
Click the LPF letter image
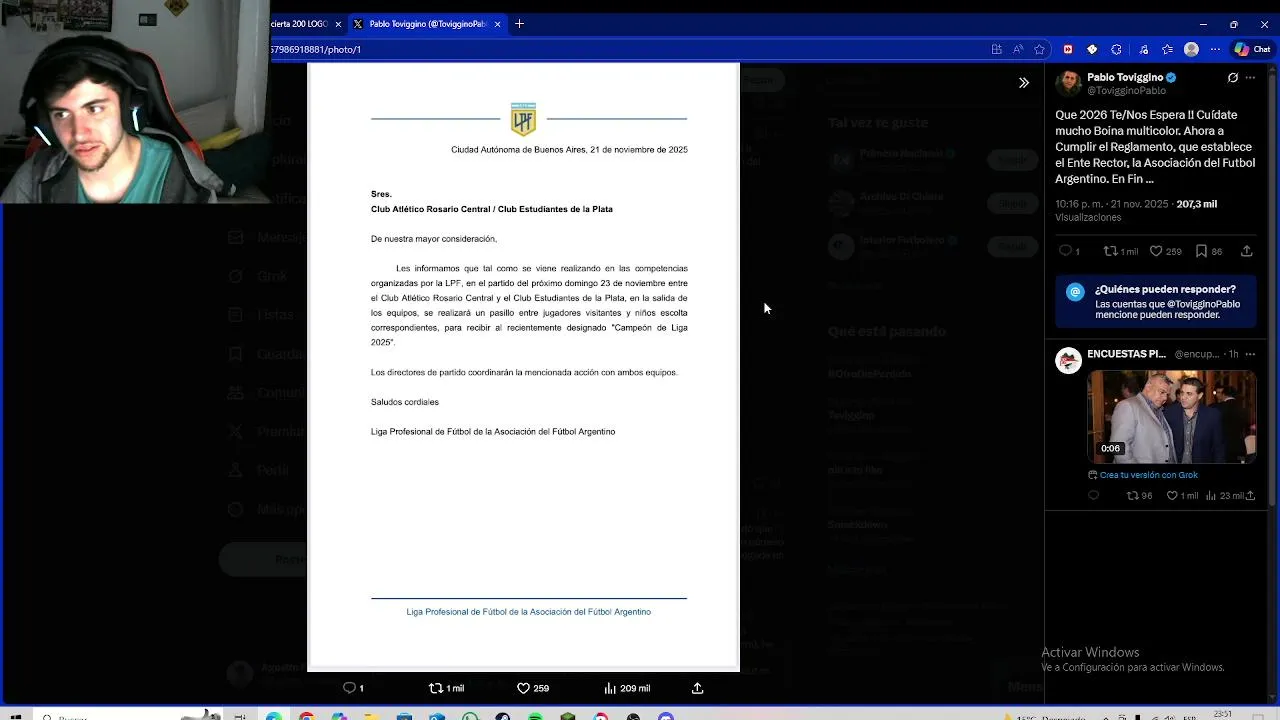pyautogui.click(x=523, y=366)
